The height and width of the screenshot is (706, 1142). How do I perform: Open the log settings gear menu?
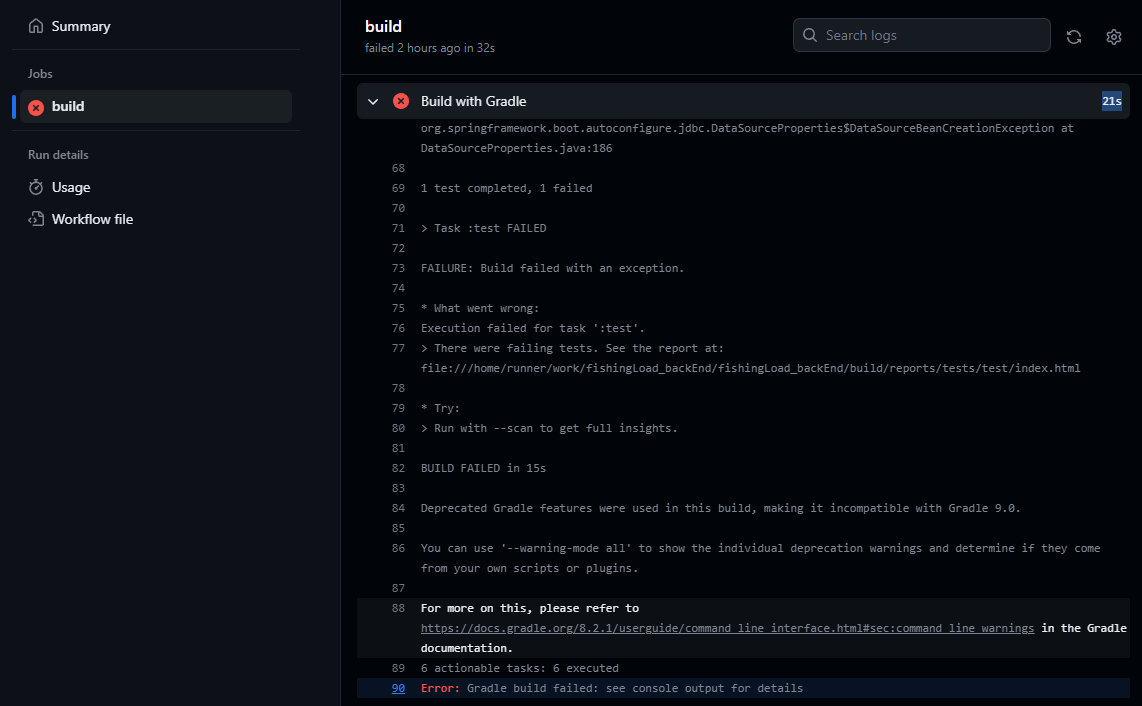coord(1114,36)
